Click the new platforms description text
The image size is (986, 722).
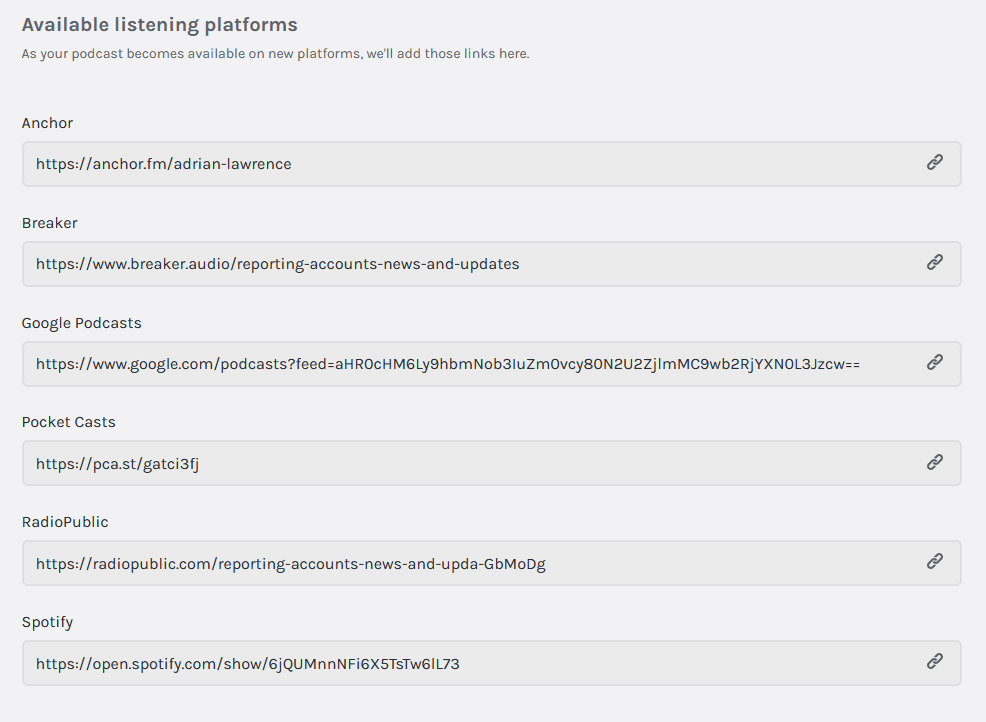[275, 54]
